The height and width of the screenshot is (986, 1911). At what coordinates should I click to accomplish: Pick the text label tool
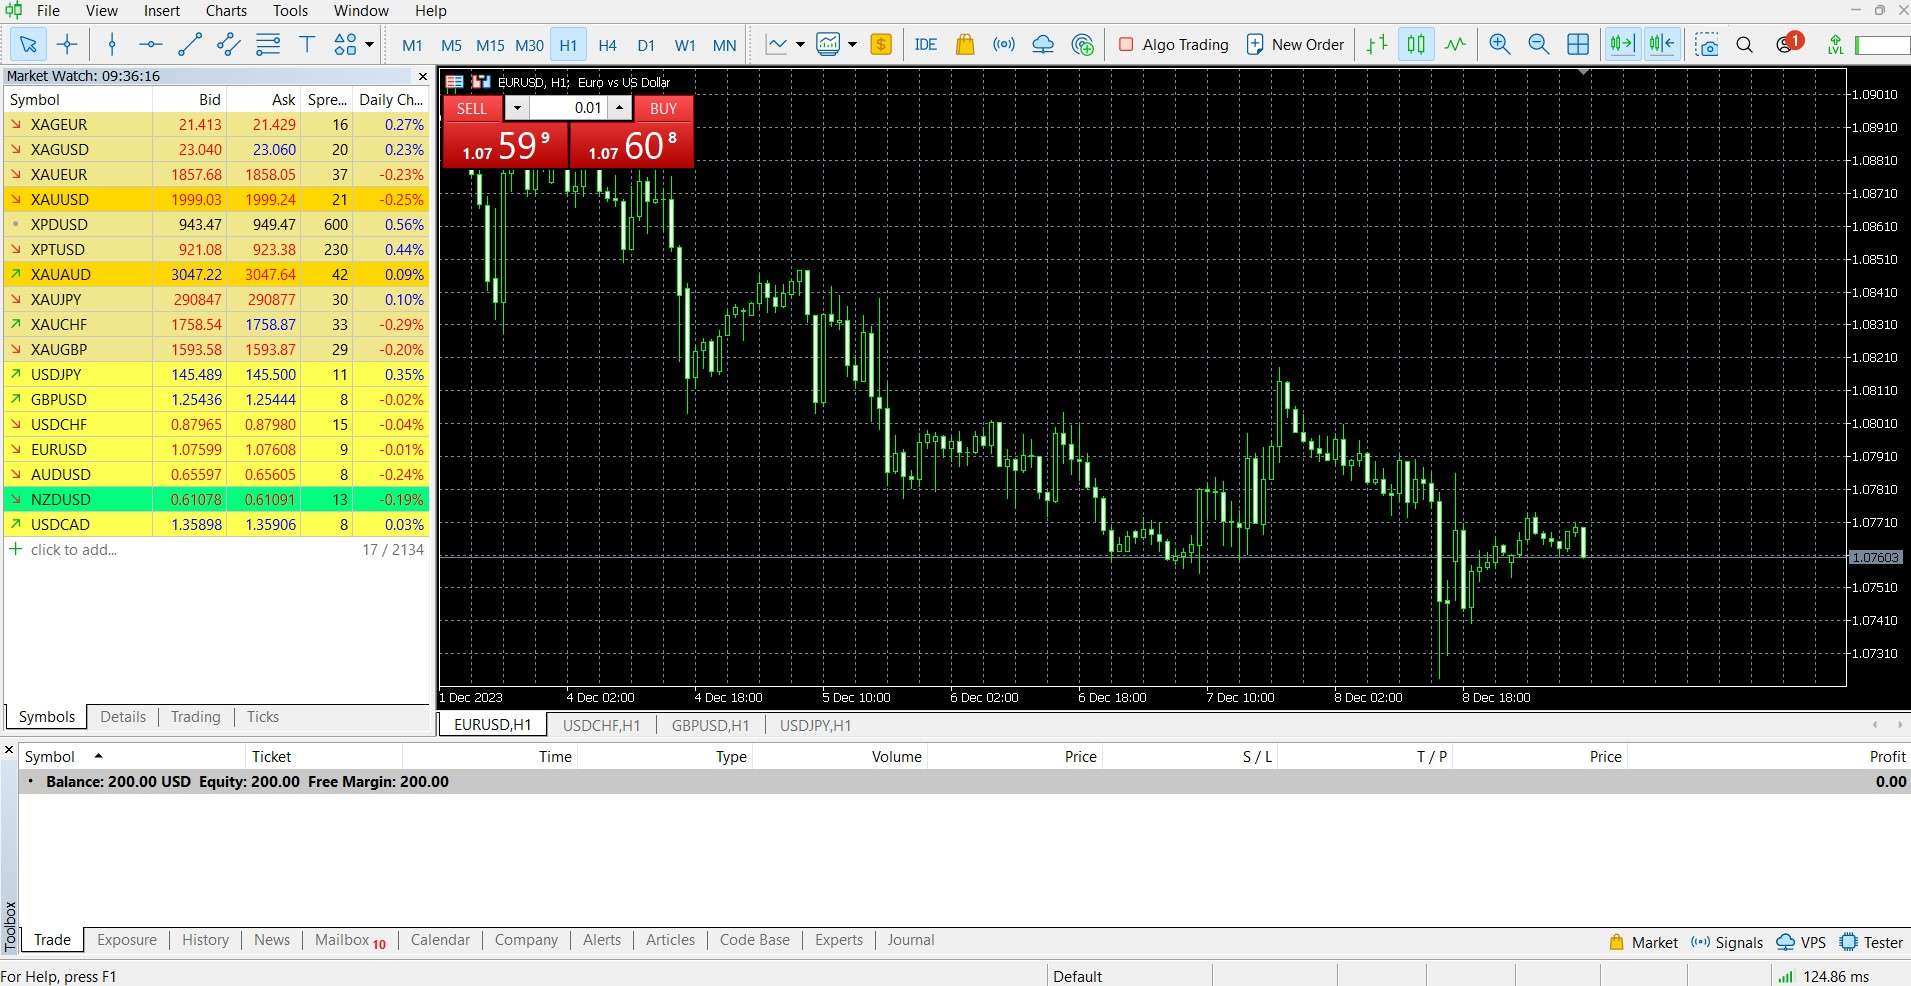tap(307, 44)
